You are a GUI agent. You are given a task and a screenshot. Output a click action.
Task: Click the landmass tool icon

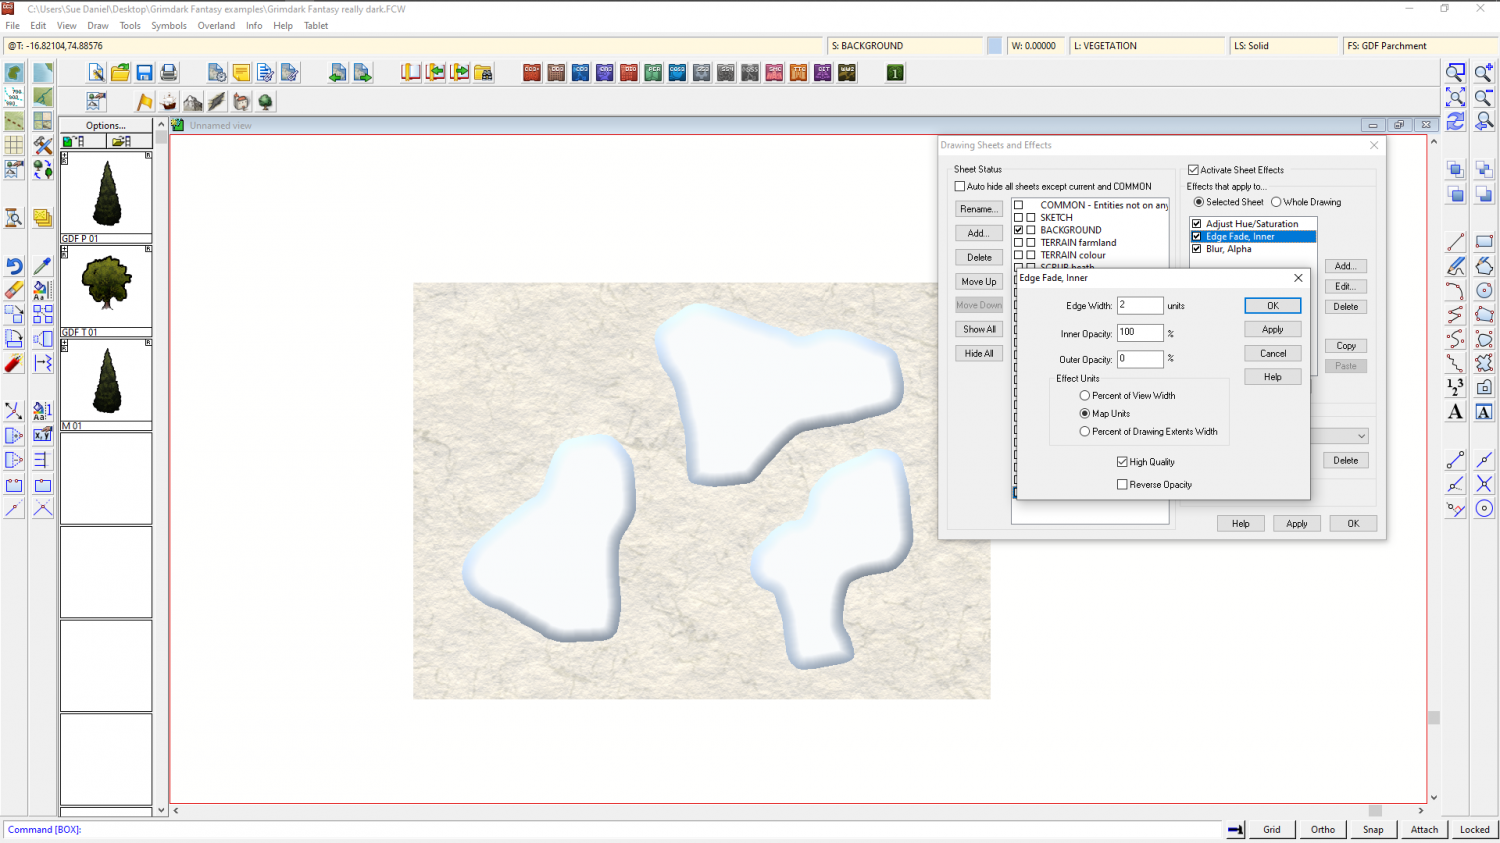click(x=14, y=73)
